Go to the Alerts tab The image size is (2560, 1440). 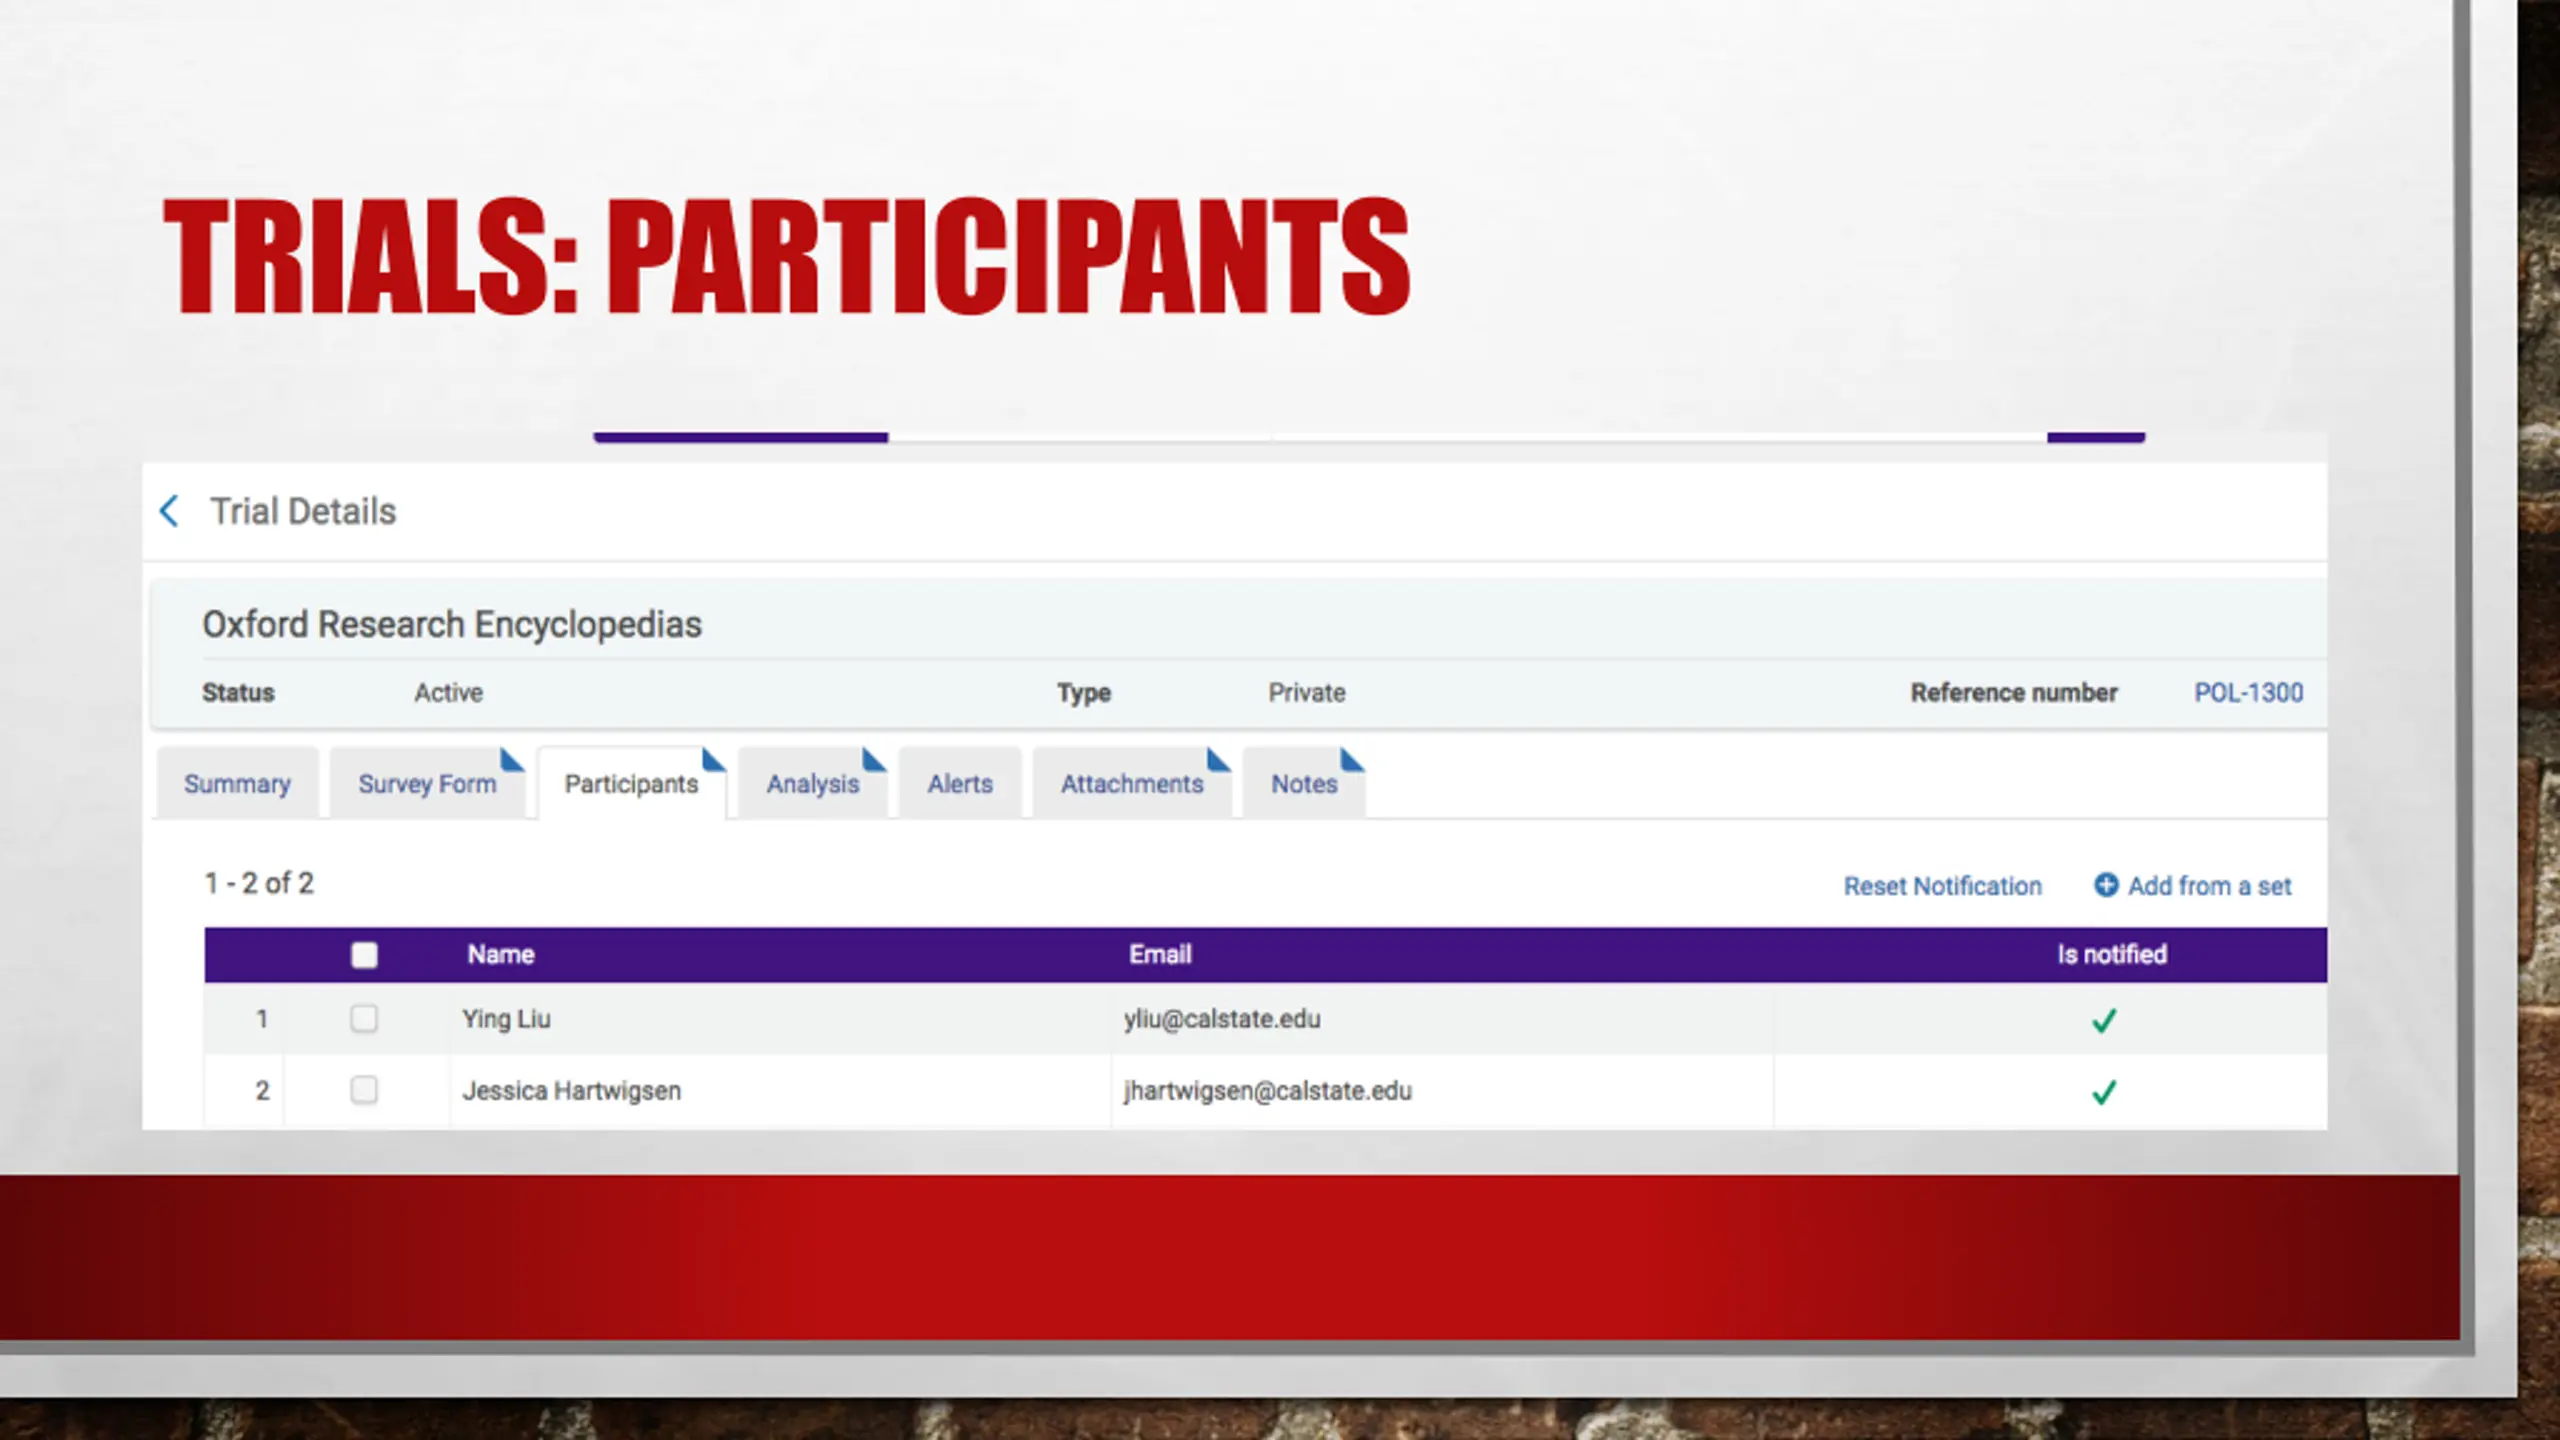pyautogui.click(x=960, y=784)
